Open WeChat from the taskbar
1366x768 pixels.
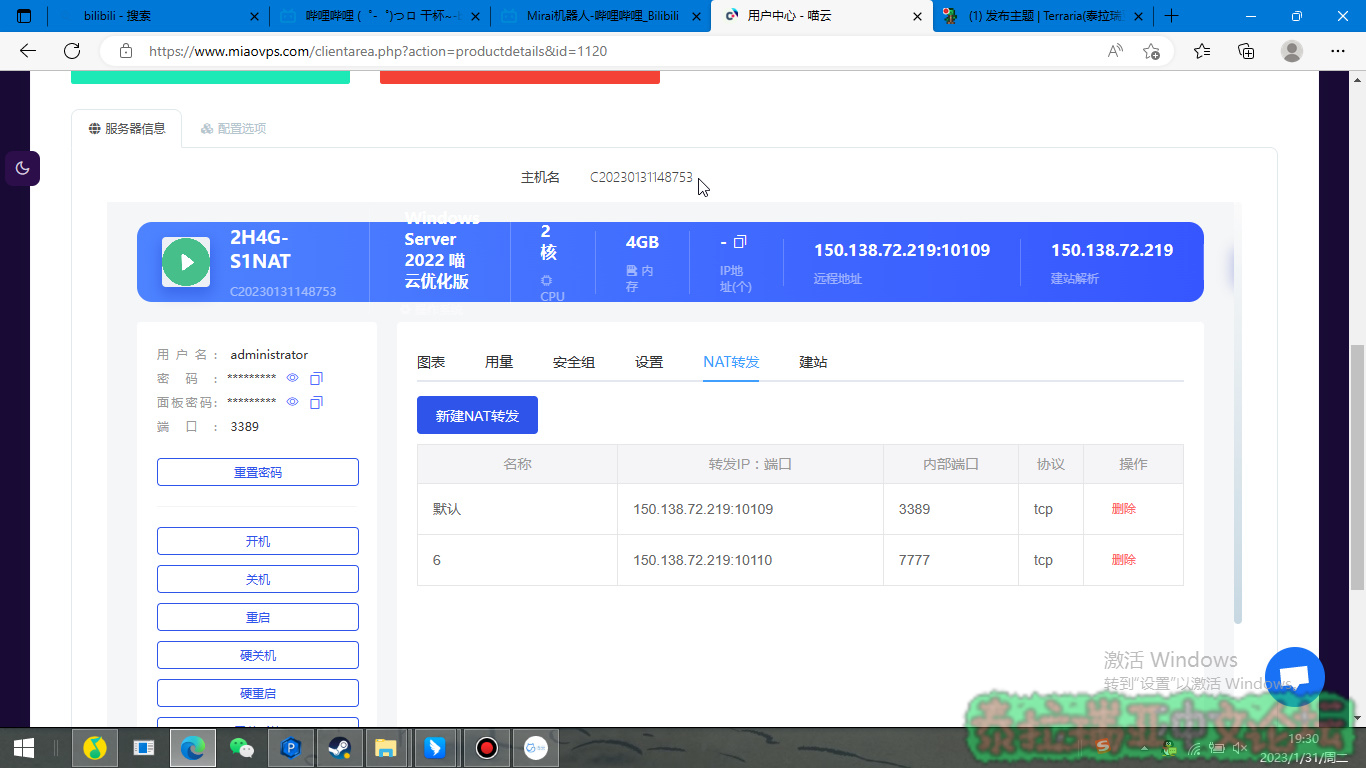(241, 748)
